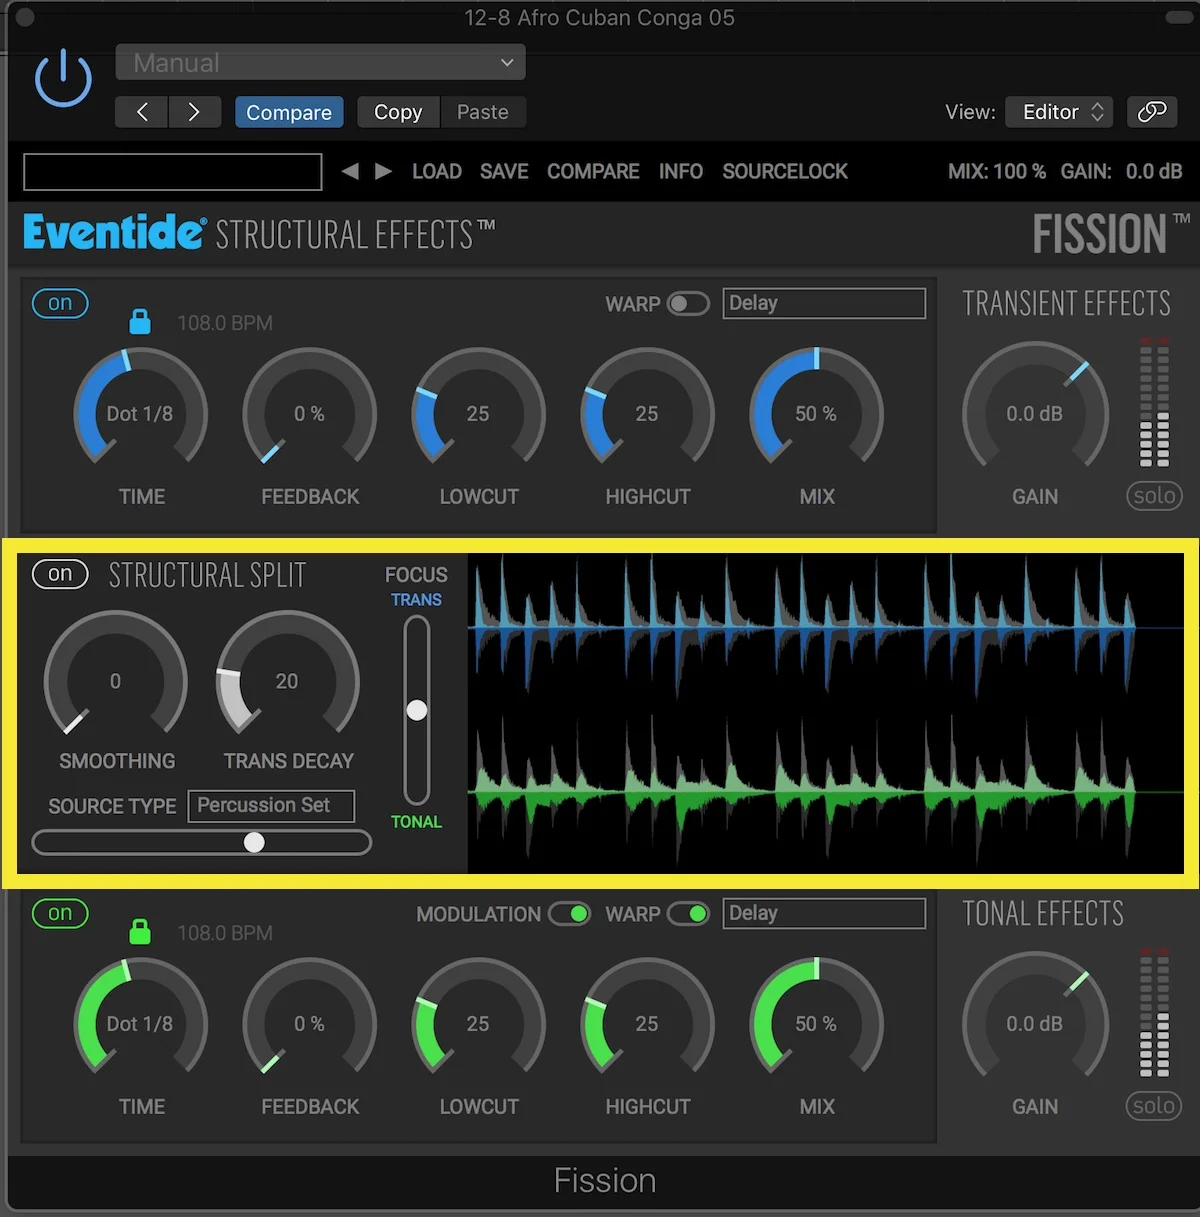Open the Editor view dropdown
Viewport: 1200px width, 1217px height.
coord(1061,112)
